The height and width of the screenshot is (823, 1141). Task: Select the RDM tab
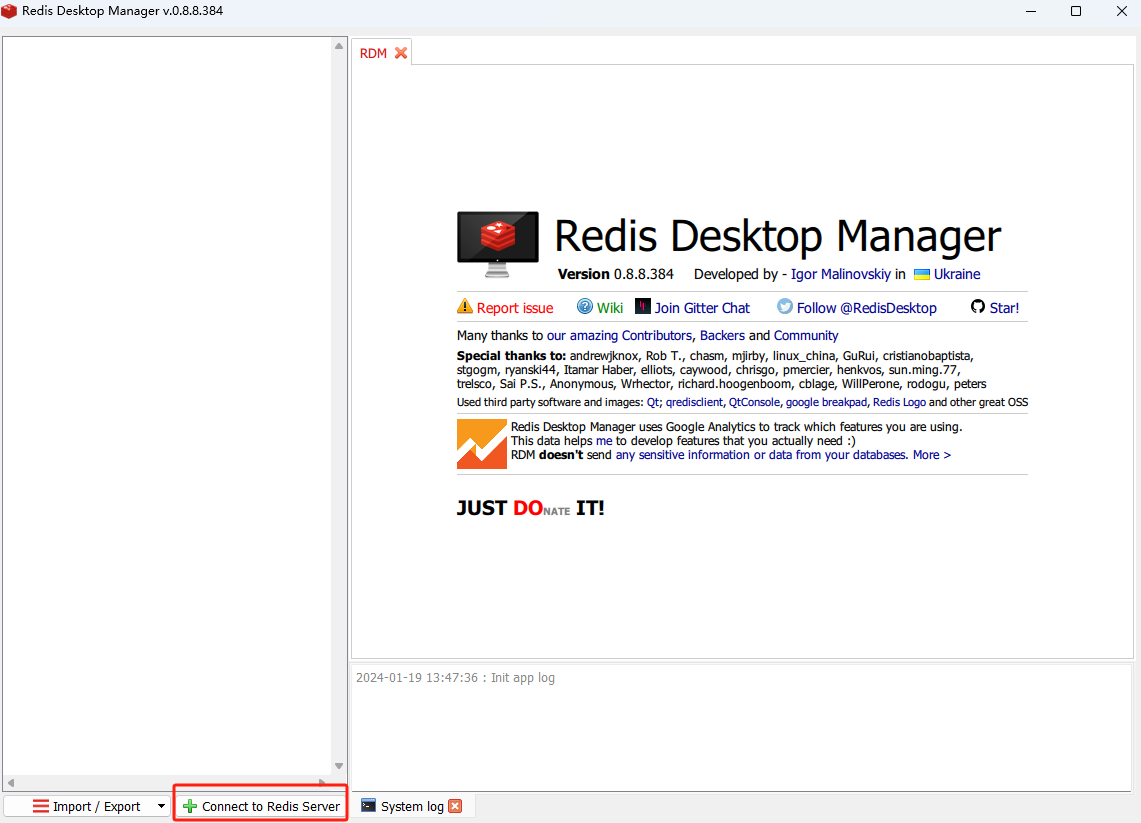pos(373,53)
